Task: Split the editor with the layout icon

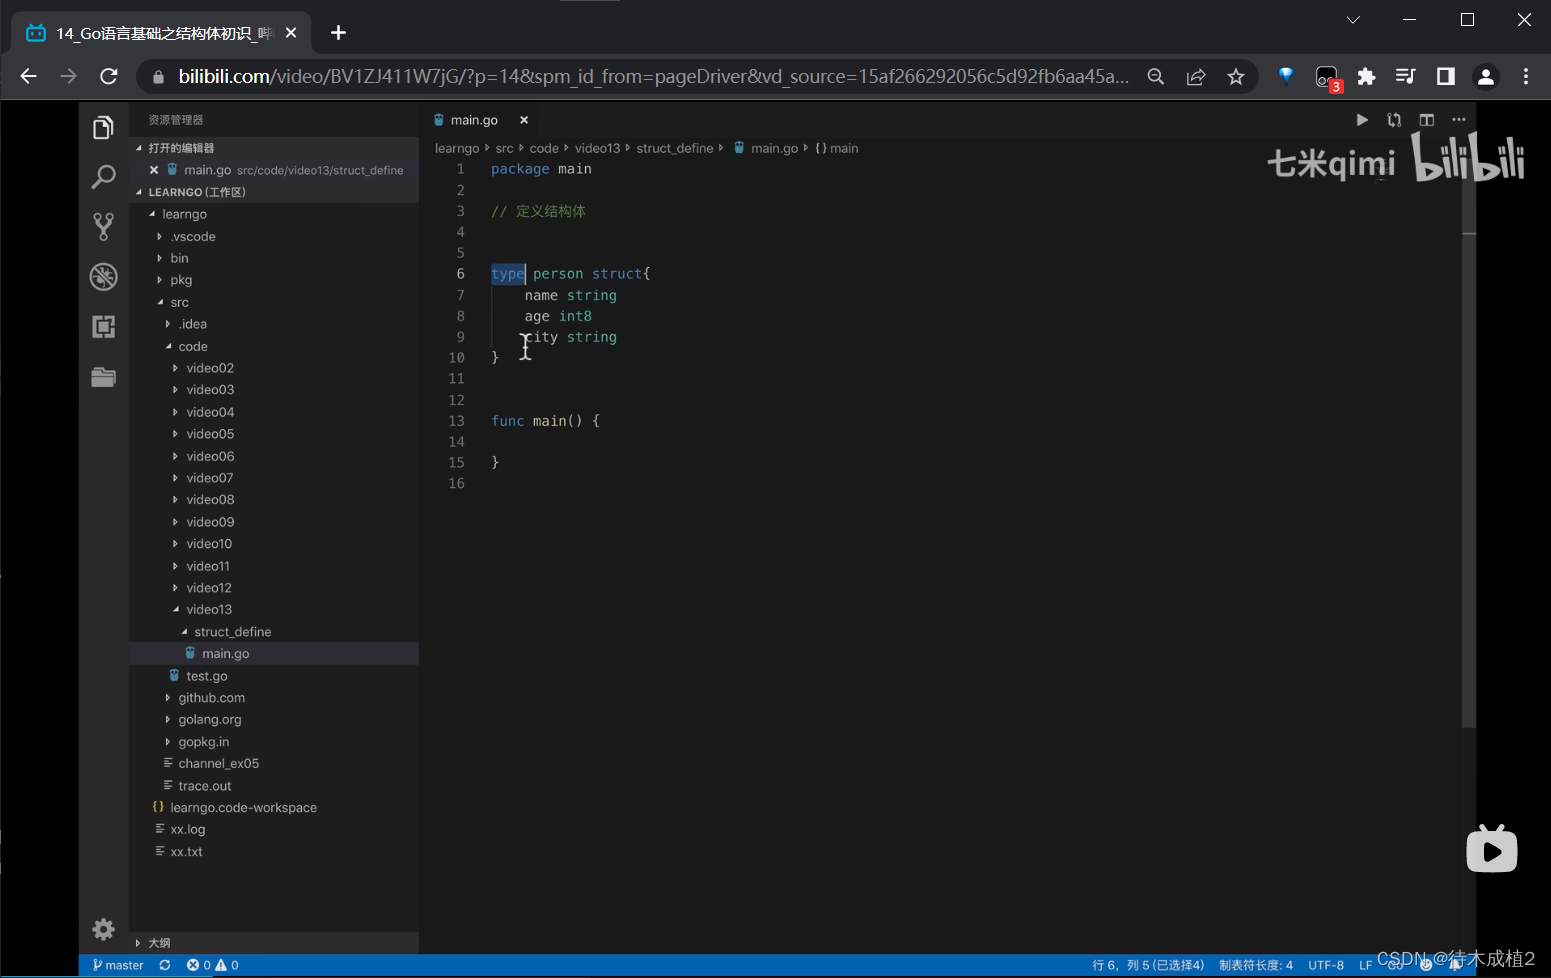Action: pyautogui.click(x=1427, y=120)
